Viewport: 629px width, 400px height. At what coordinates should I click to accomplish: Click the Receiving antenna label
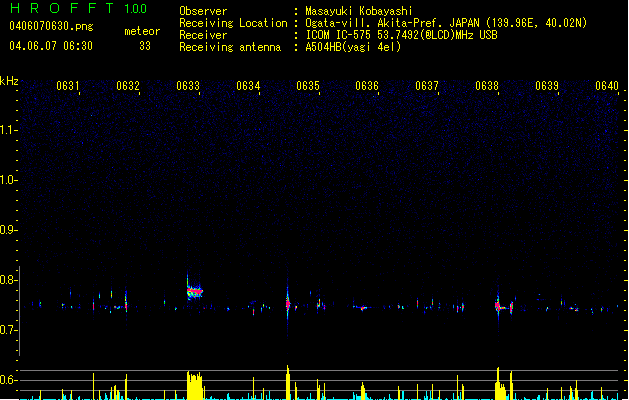[x=230, y=47]
